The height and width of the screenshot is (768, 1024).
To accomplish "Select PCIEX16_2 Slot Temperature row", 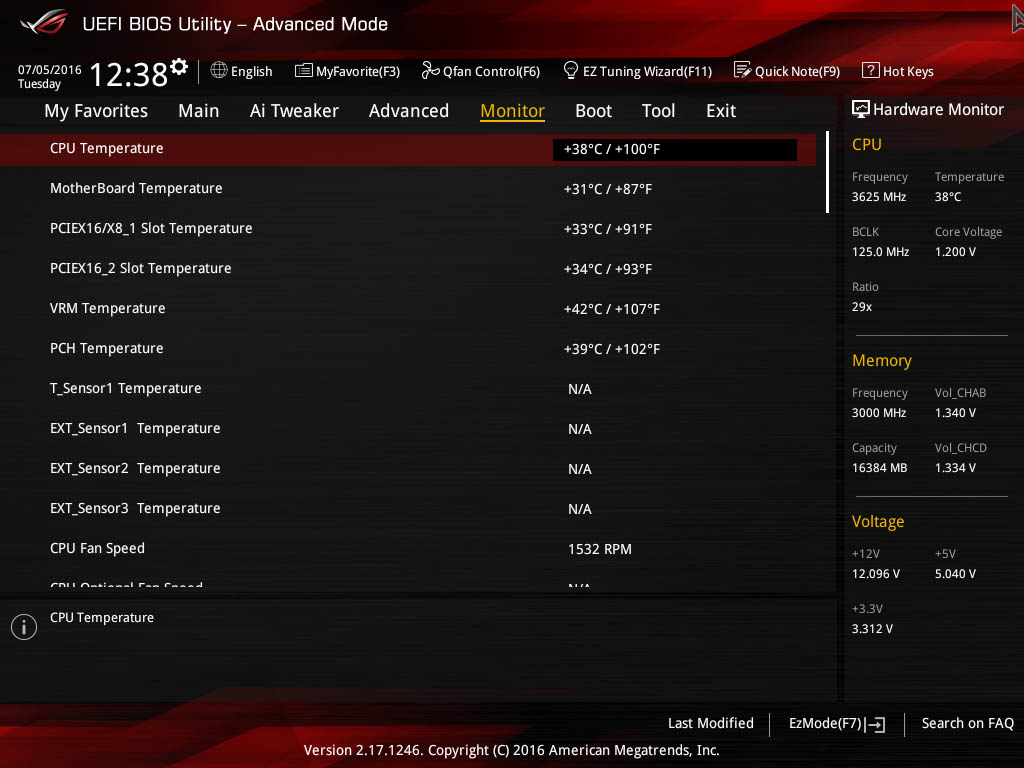I will 408,268.
